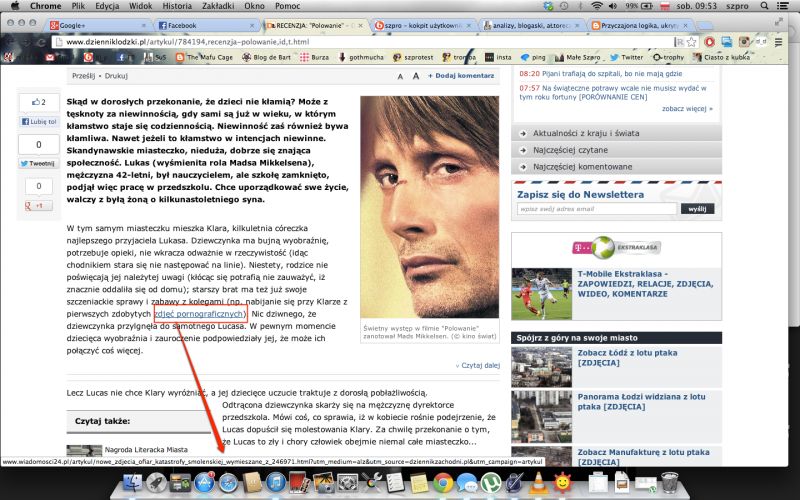
Task: Decrease font size with small A
Action: point(401,76)
